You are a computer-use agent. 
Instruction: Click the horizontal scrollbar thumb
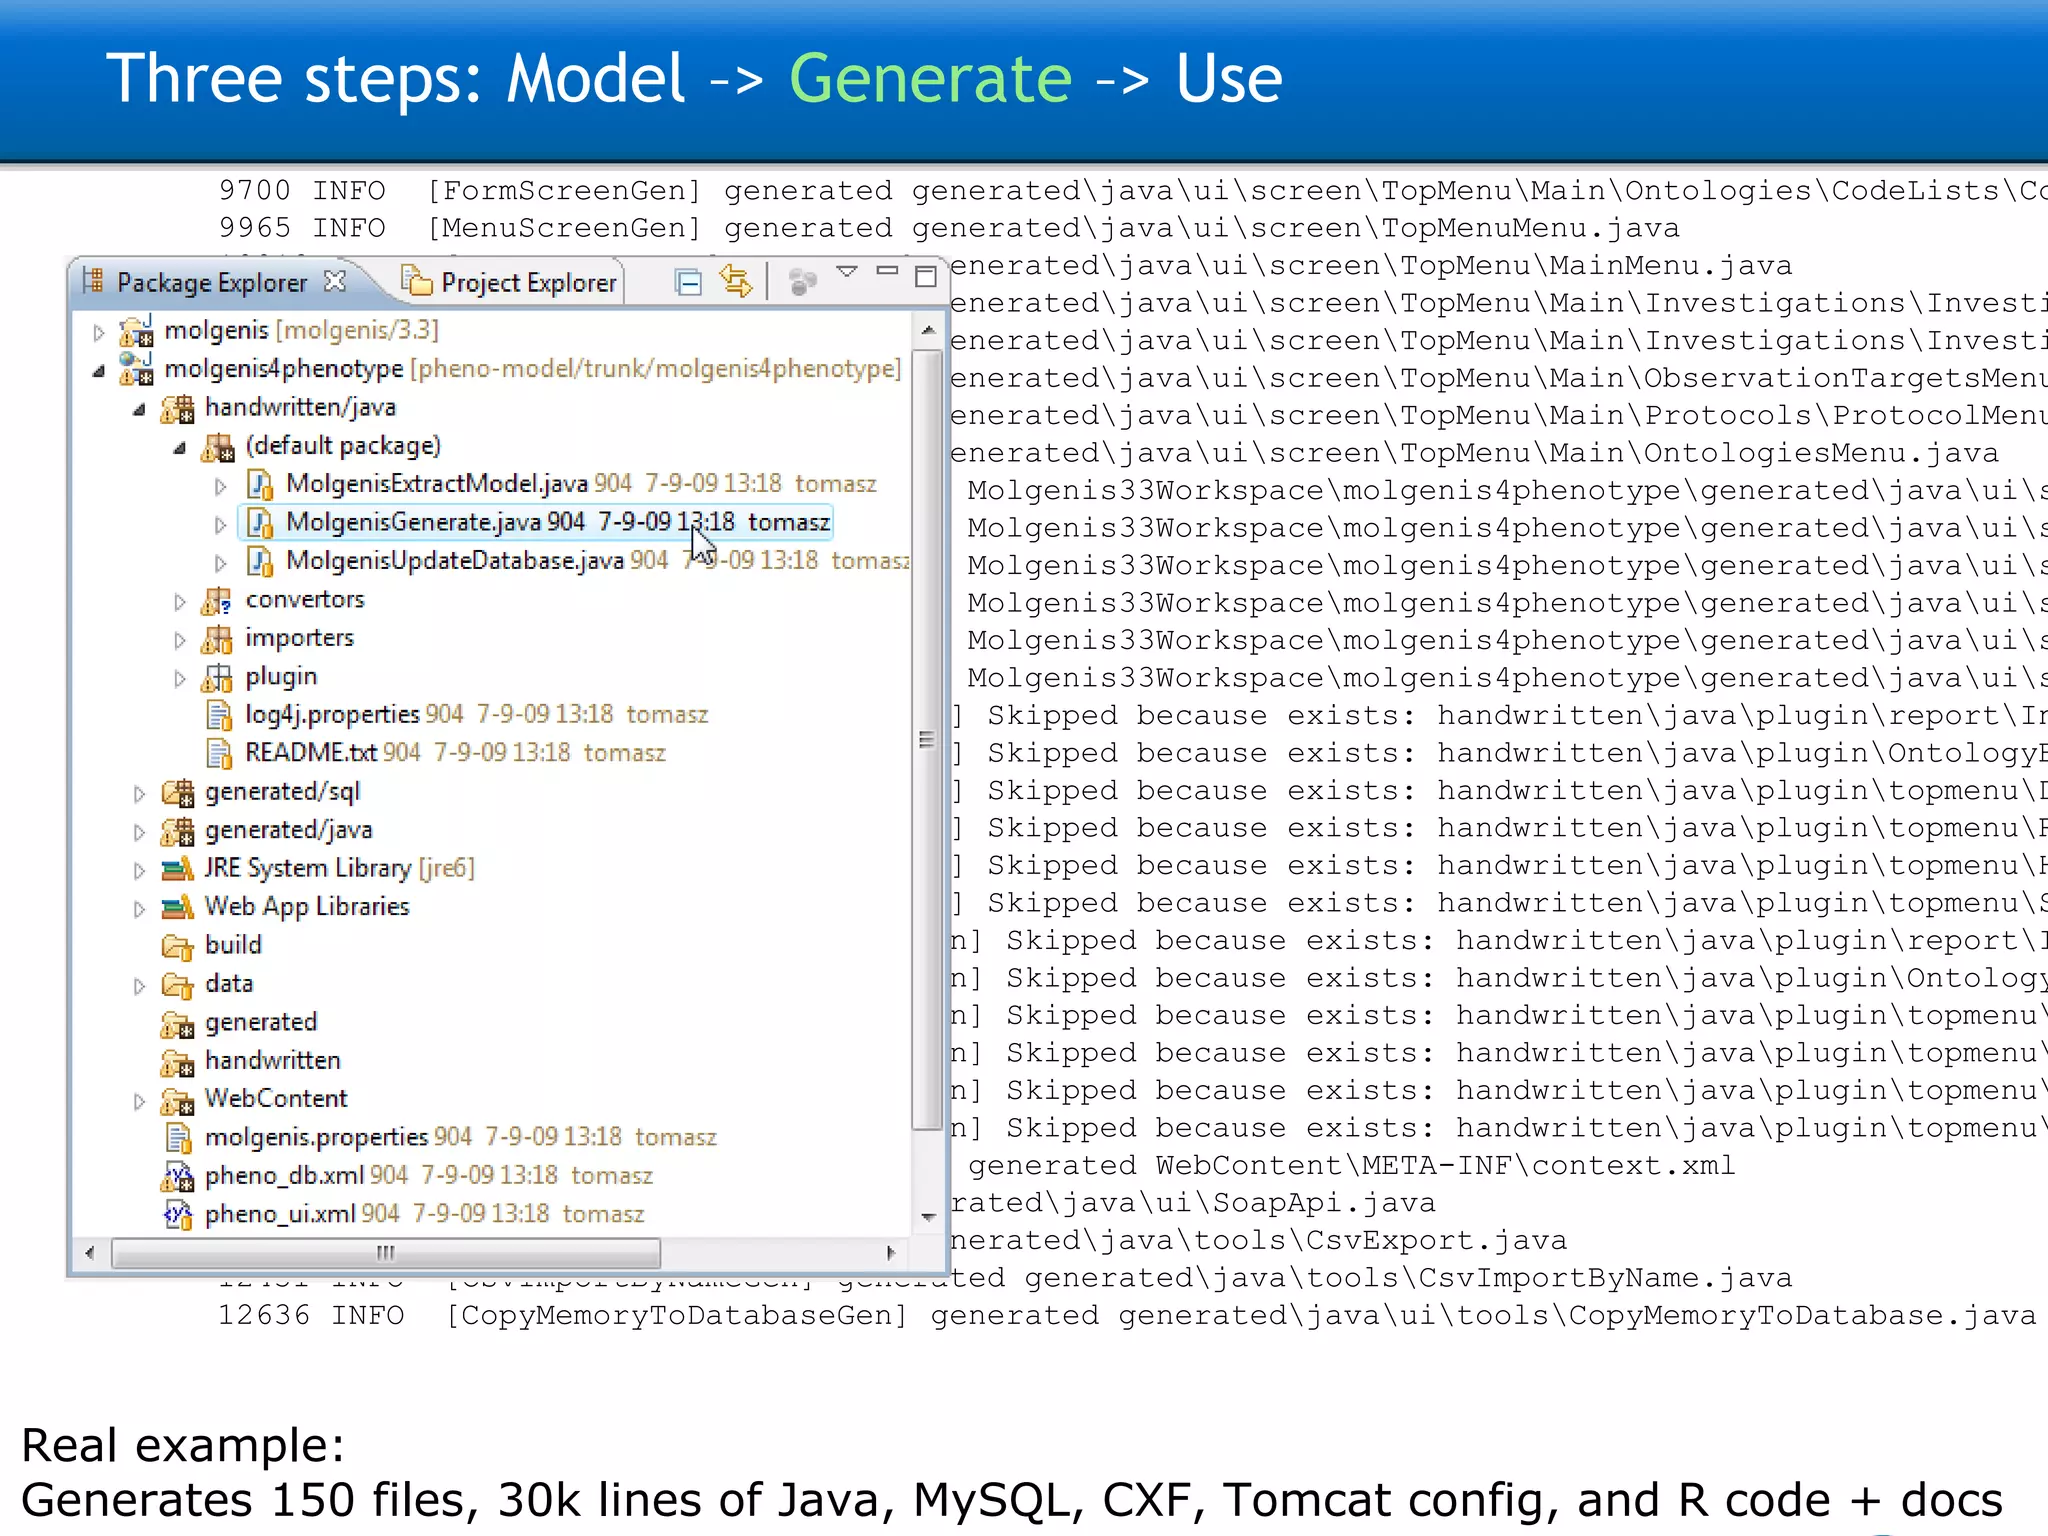coord(386,1253)
